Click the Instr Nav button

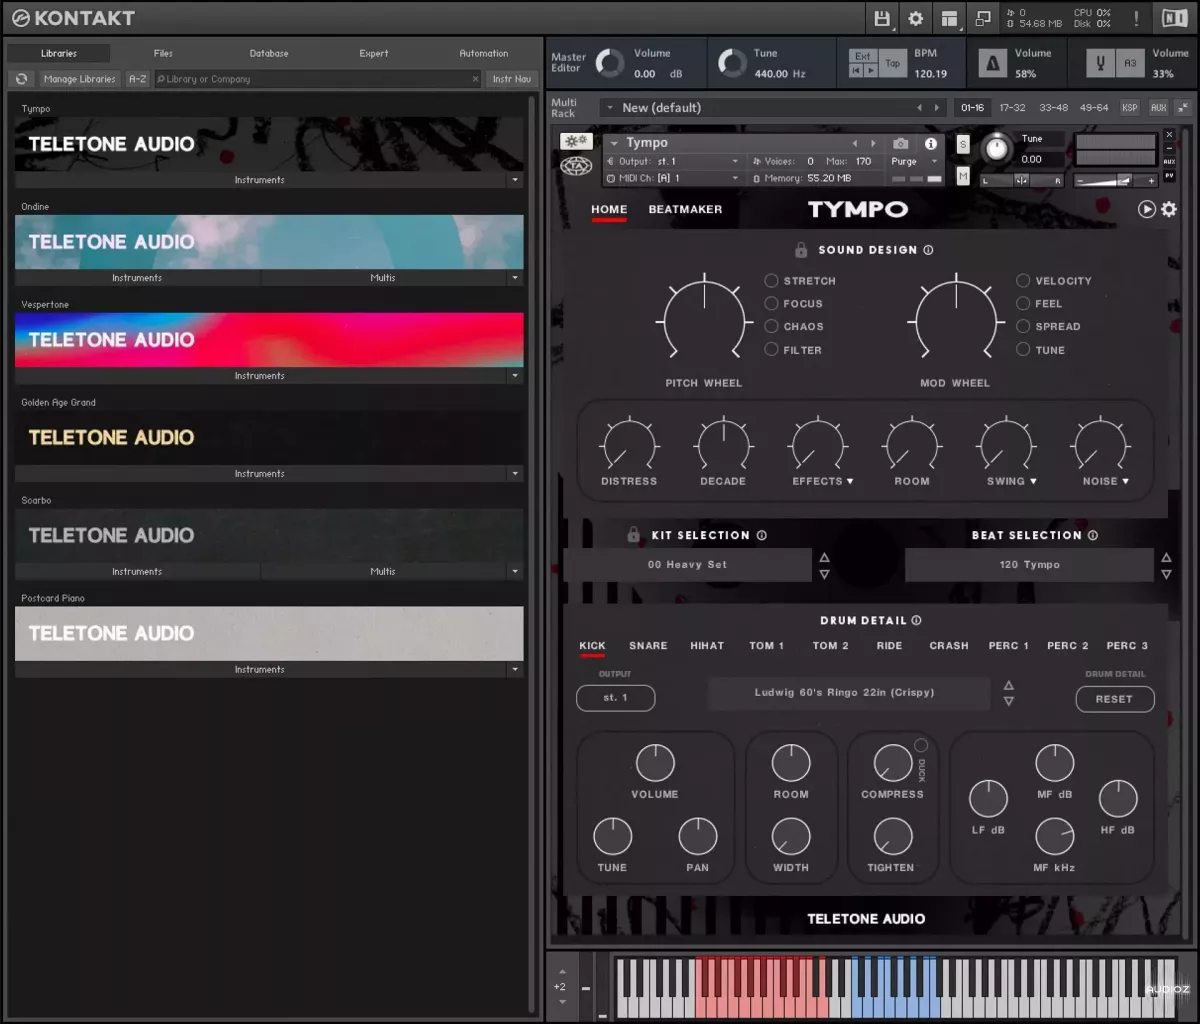511,79
